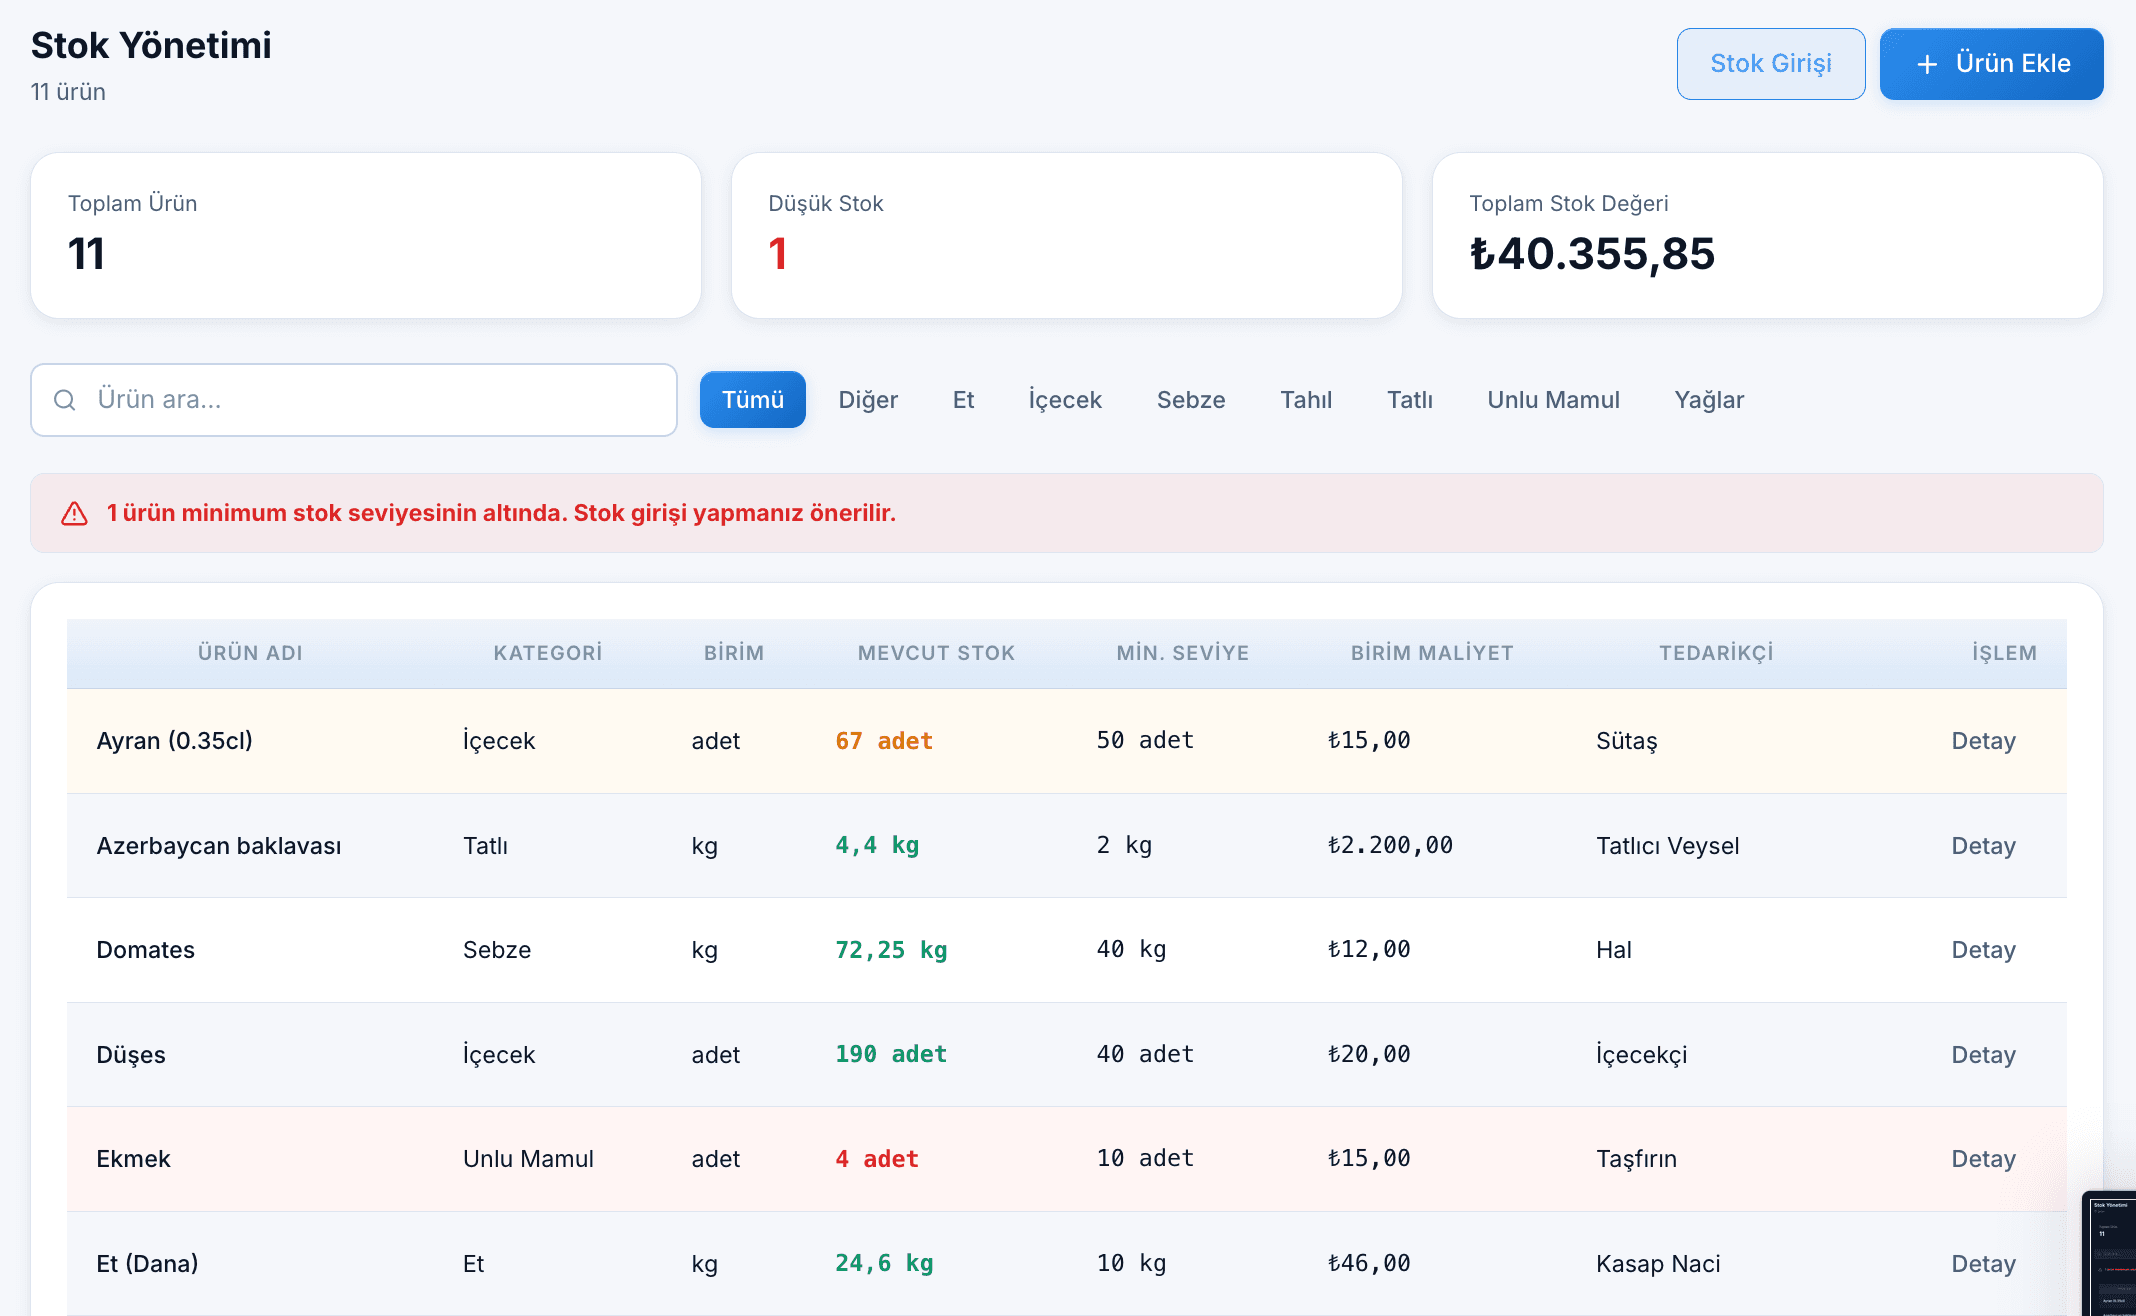2136x1316 pixels.
Task: Filter by Diğer category
Action: (x=867, y=400)
